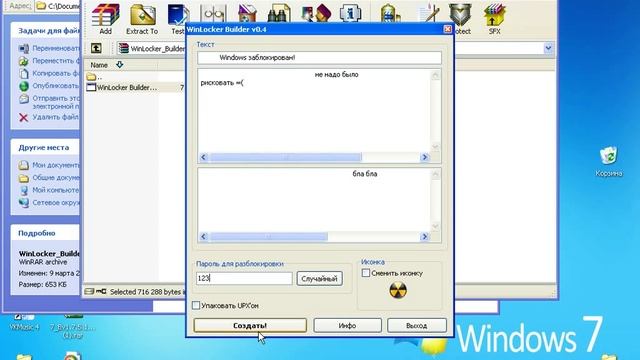
Task: Click the VirusScan icon in WinRAR toolbar
Action: [x=390, y=13]
